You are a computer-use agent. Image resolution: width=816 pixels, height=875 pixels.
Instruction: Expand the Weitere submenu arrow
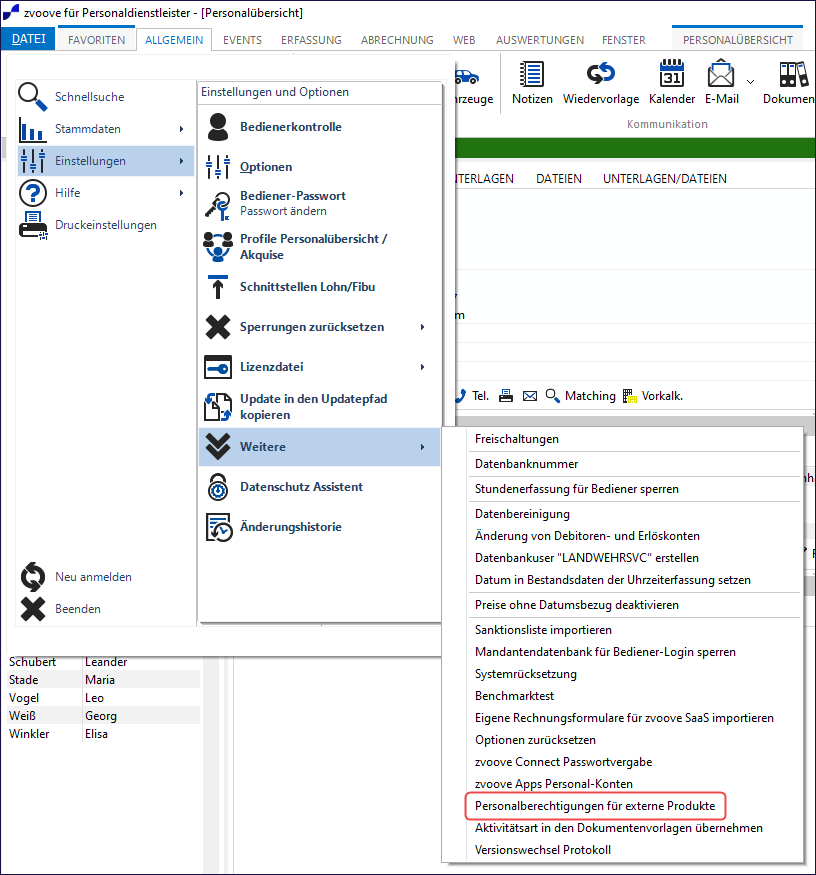pyautogui.click(x=423, y=447)
